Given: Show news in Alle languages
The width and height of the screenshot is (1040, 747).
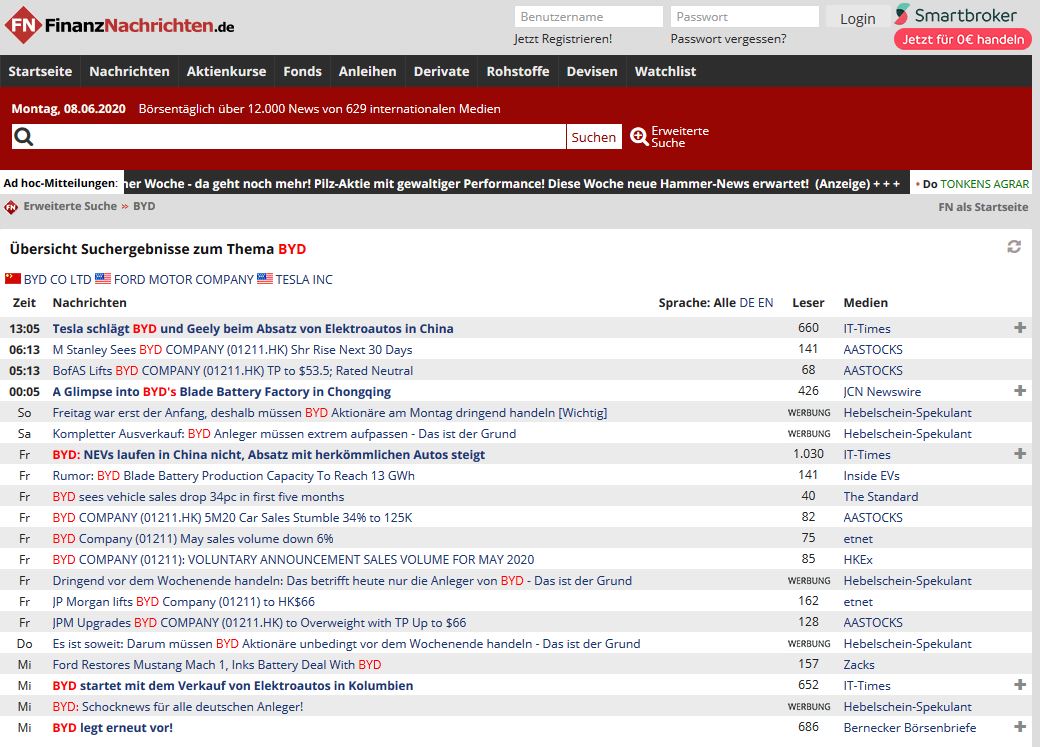Looking at the screenshot, I should 724,303.
